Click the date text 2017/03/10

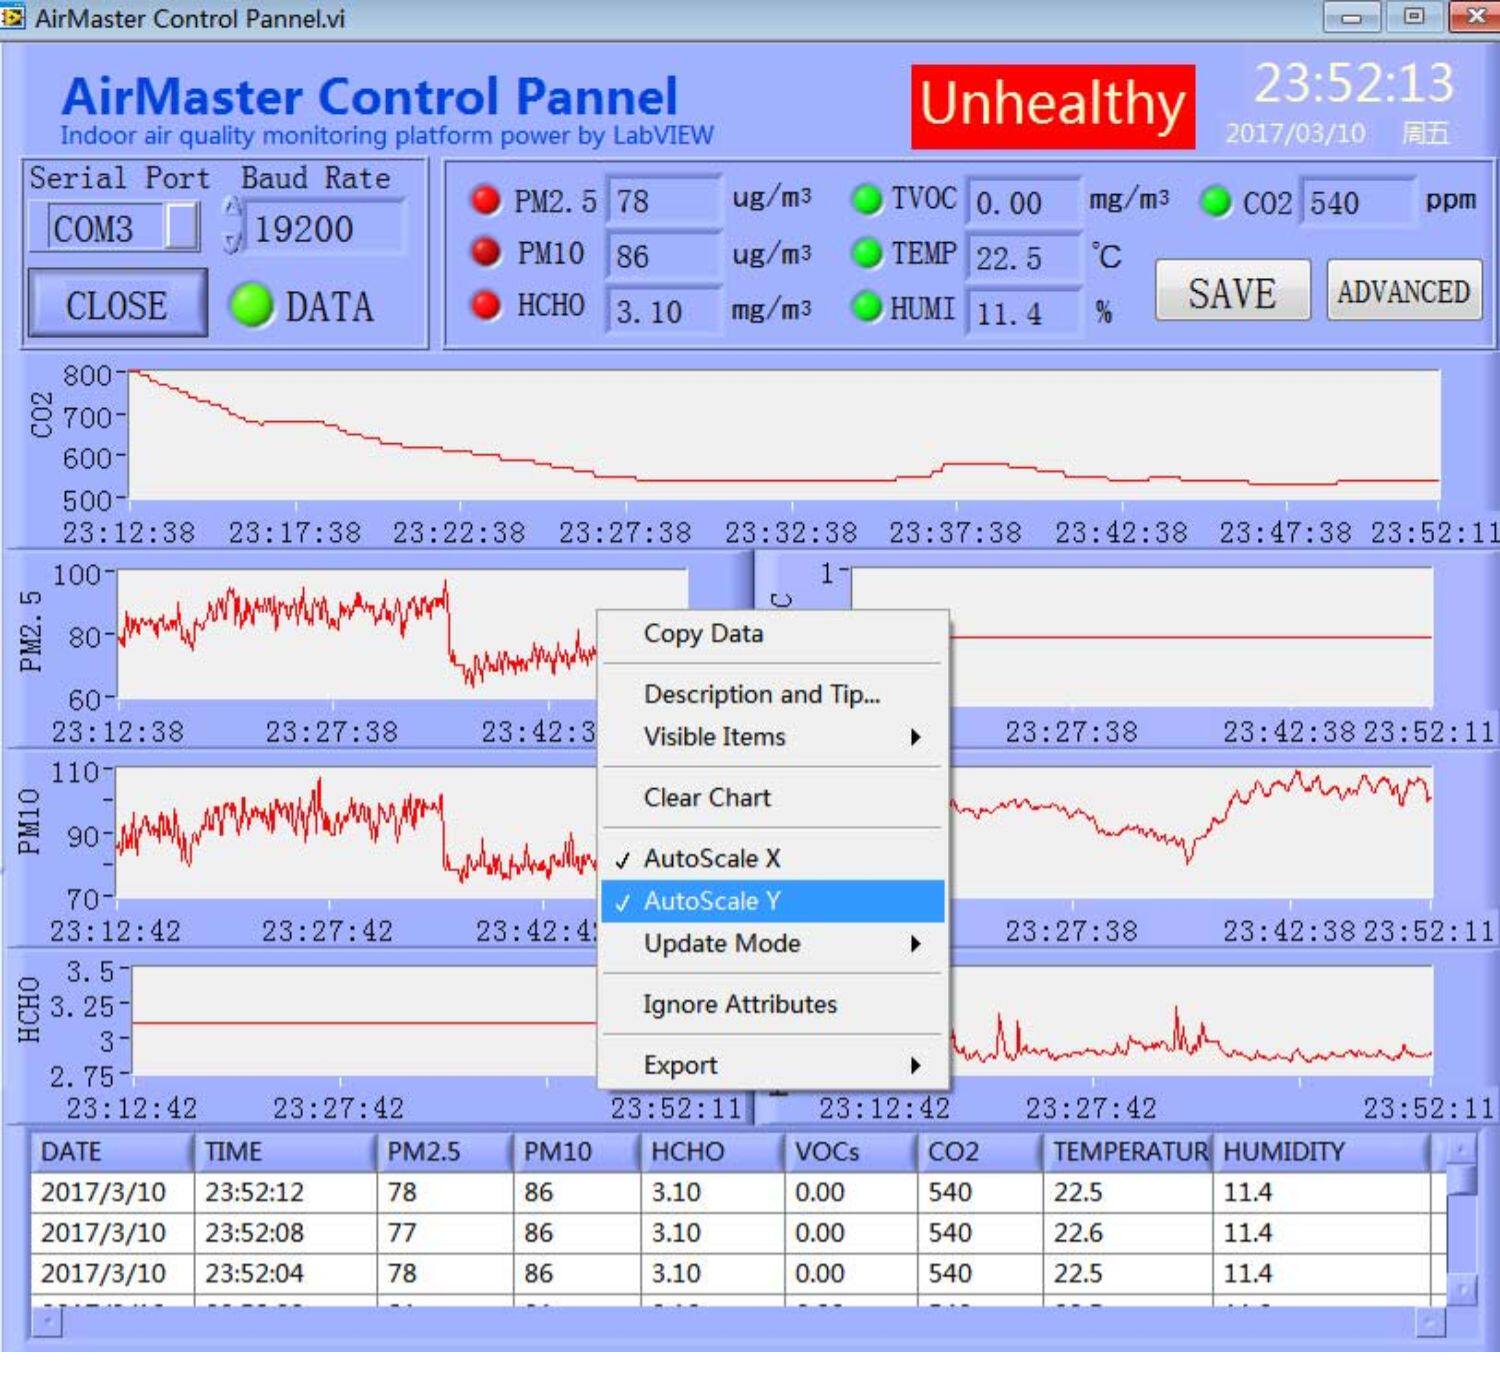pyautogui.click(x=1295, y=133)
